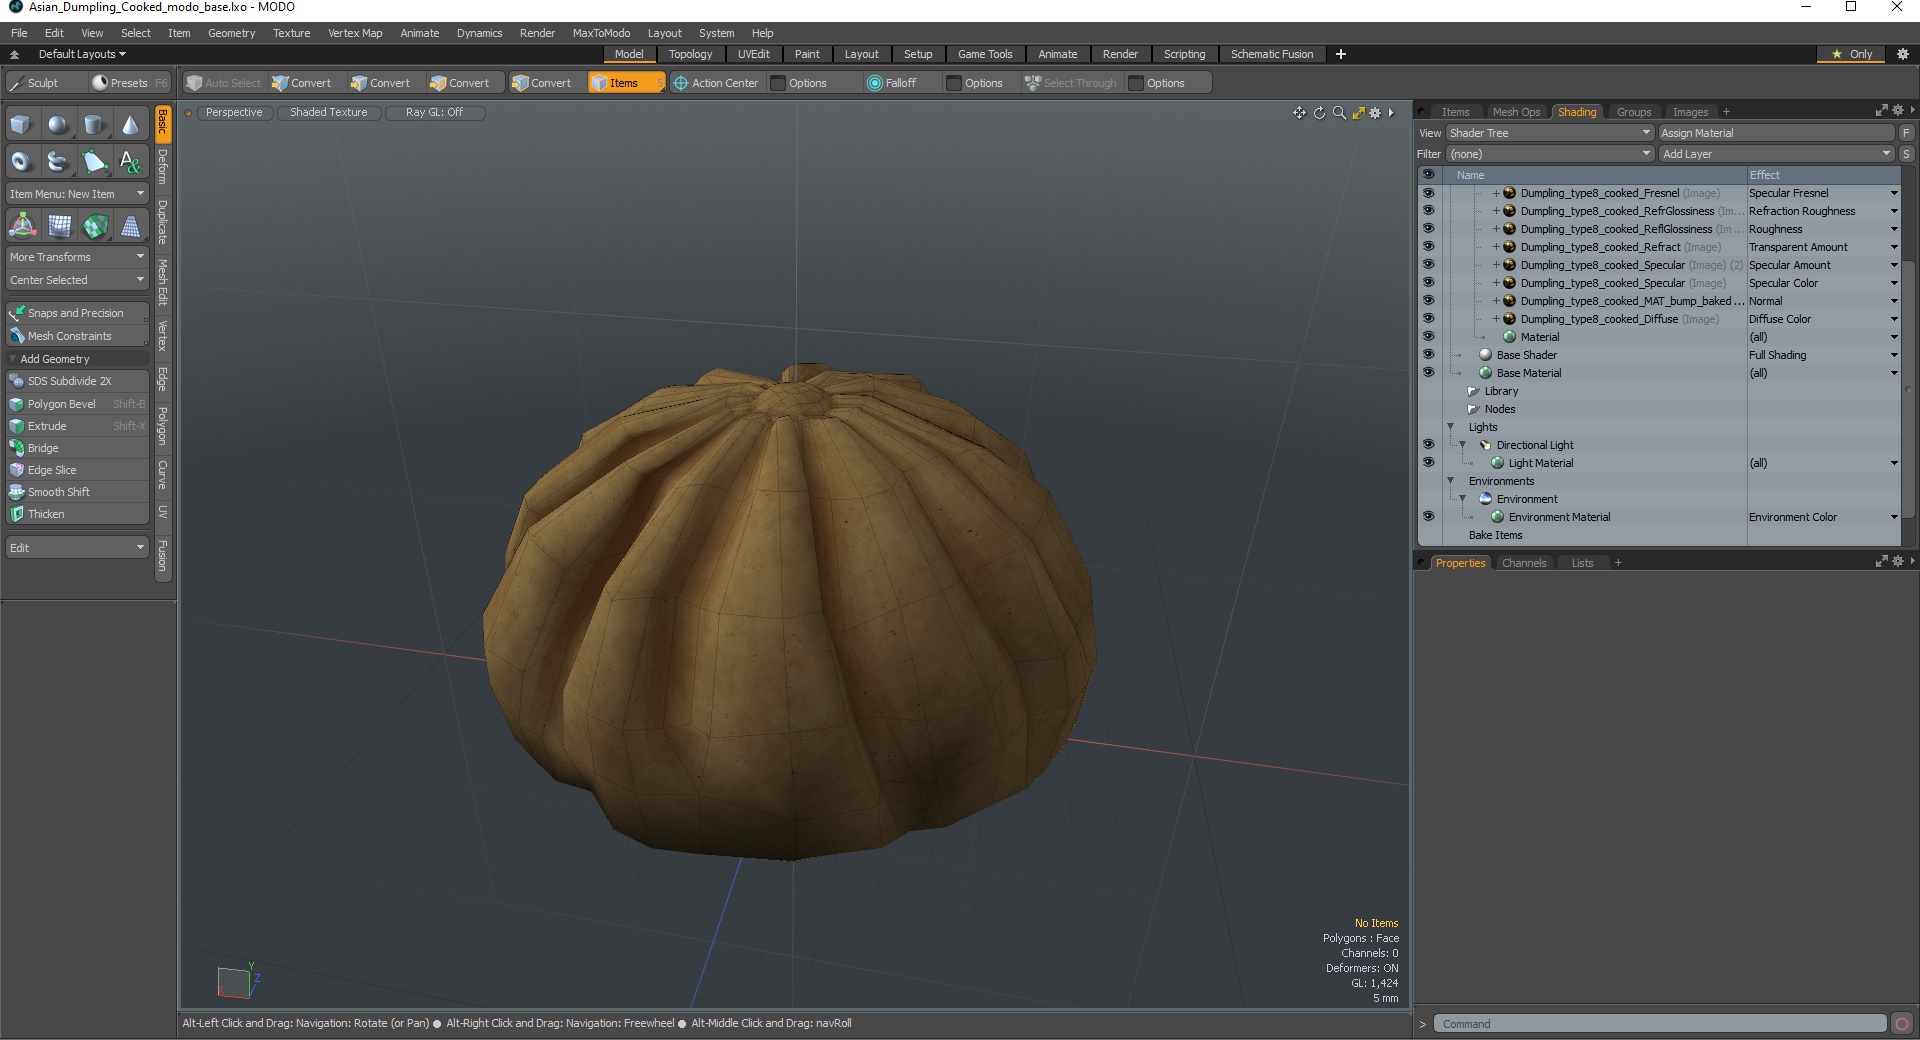Image resolution: width=1920 pixels, height=1040 pixels.
Task: Hide the Dumpling_type8_cooked_Diffuse layer
Action: pos(1428,319)
